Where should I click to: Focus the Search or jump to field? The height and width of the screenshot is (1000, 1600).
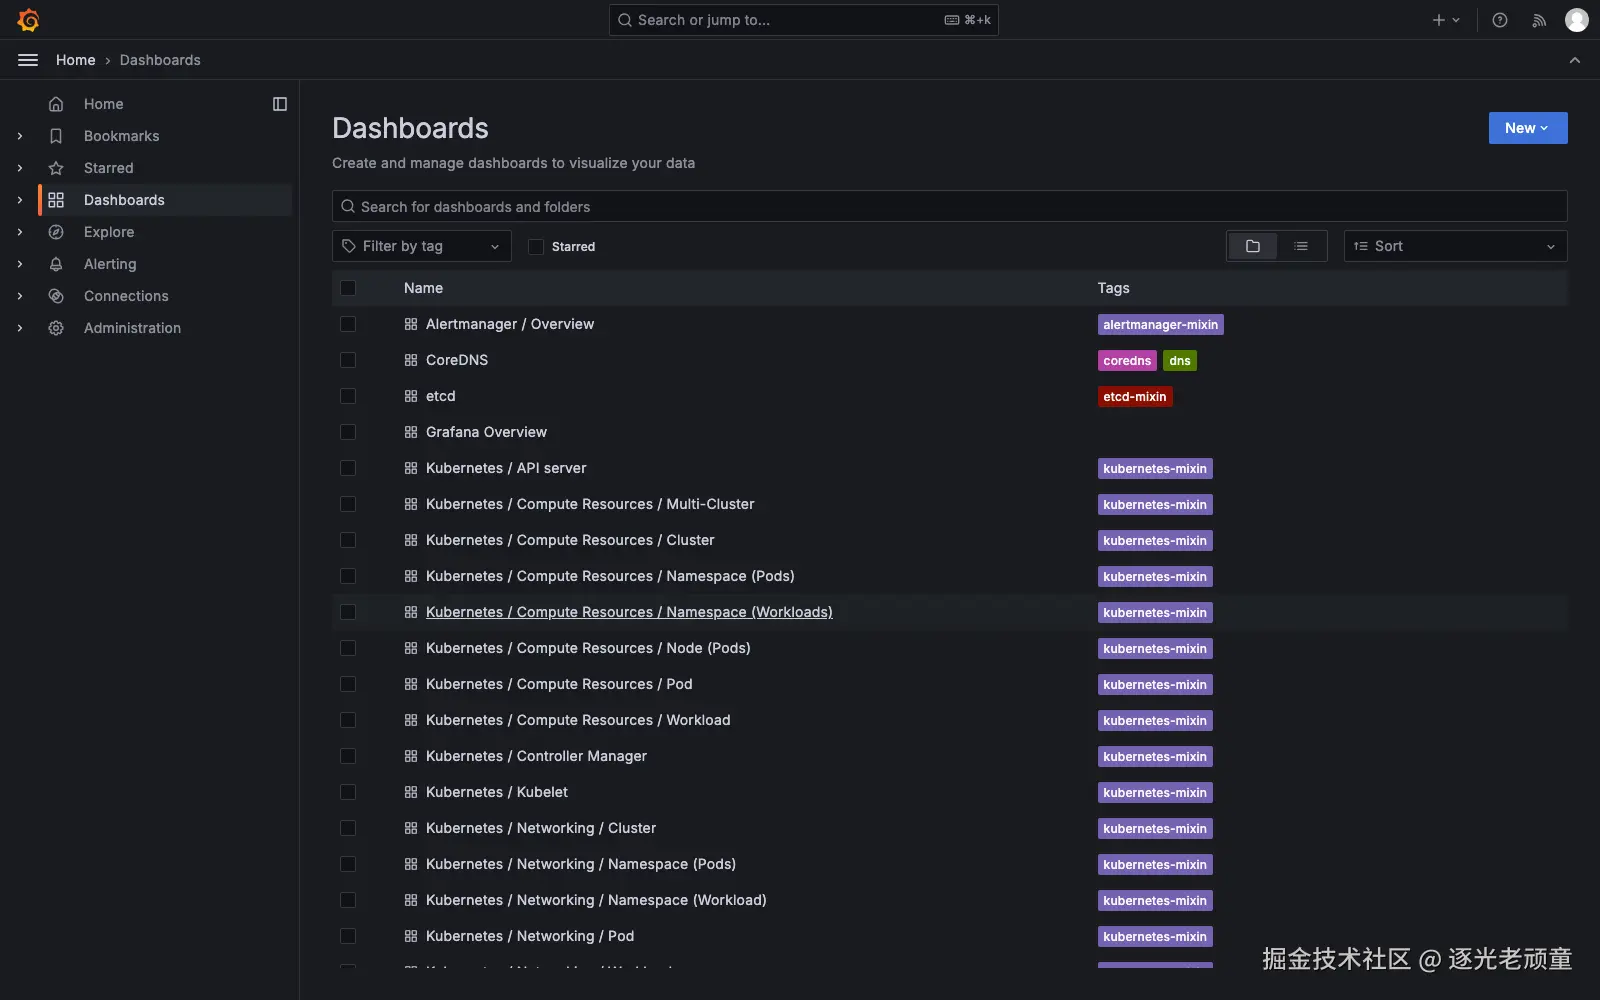coord(804,20)
